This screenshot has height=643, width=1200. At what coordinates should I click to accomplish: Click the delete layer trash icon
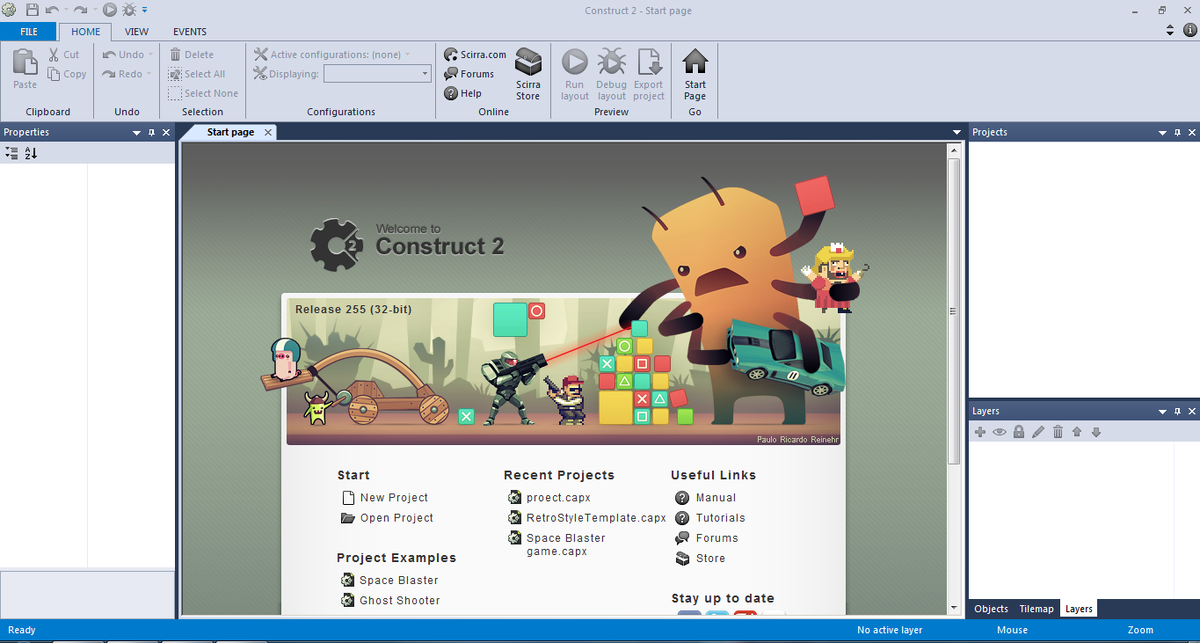pyautogui.click(x=1057, y=432)
